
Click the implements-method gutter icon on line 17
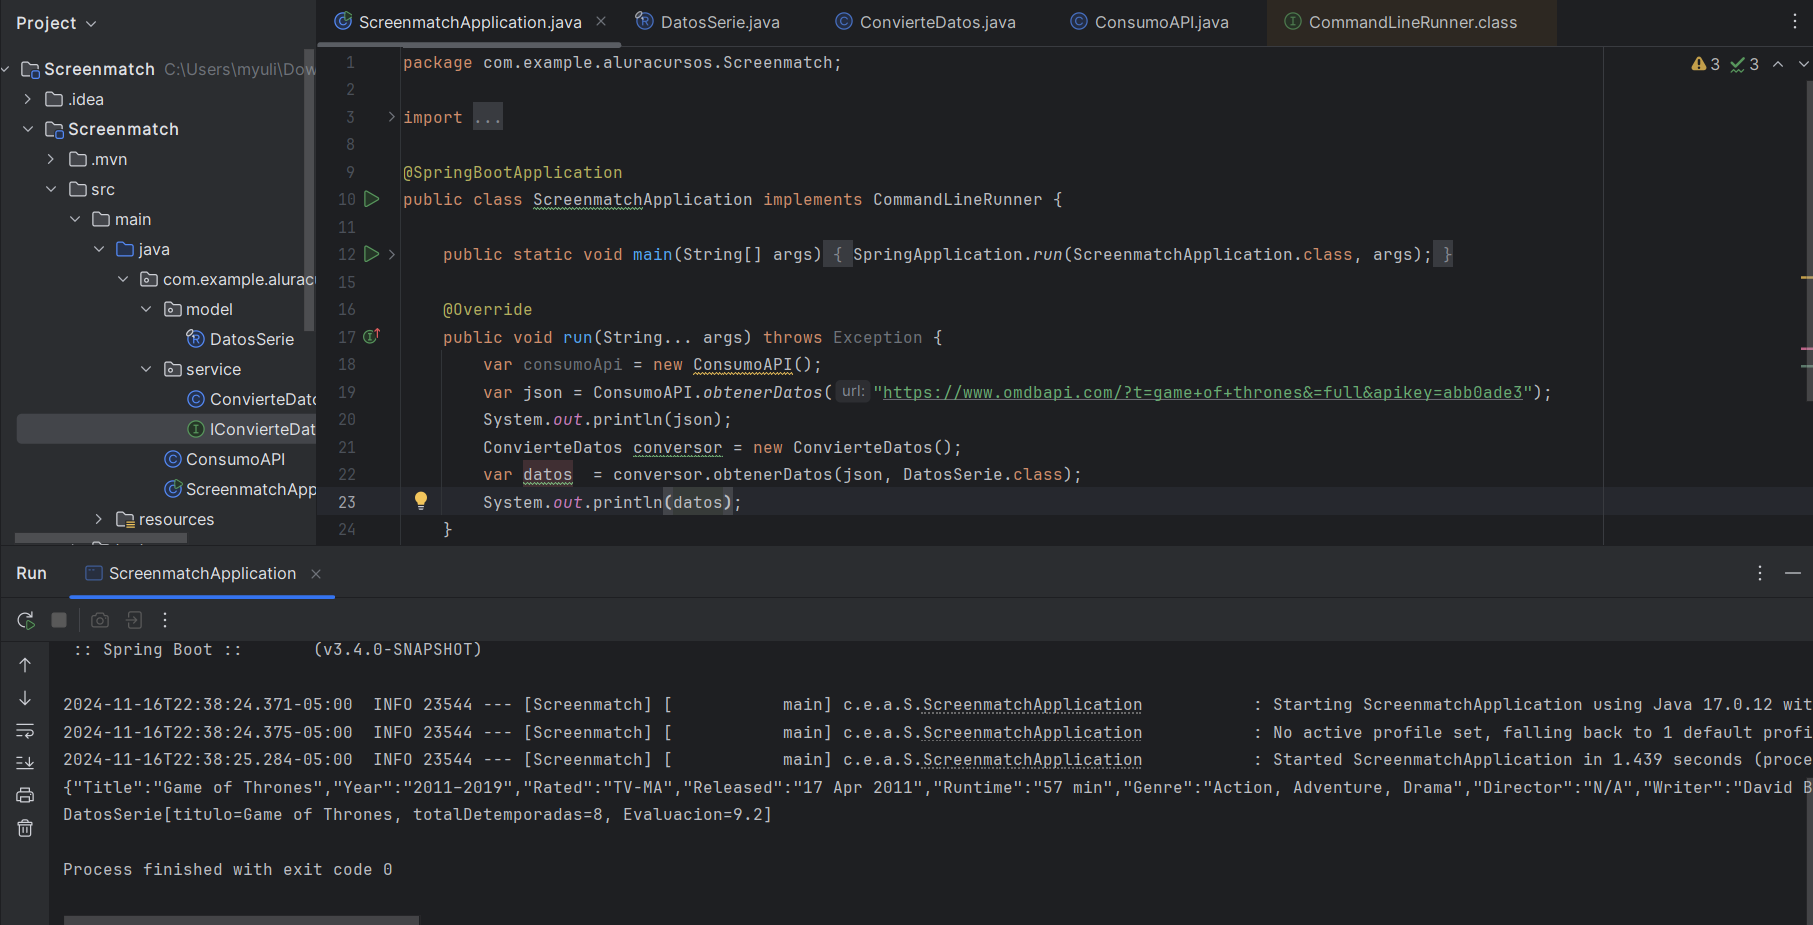pyautogui.click(x=371, y=337)
